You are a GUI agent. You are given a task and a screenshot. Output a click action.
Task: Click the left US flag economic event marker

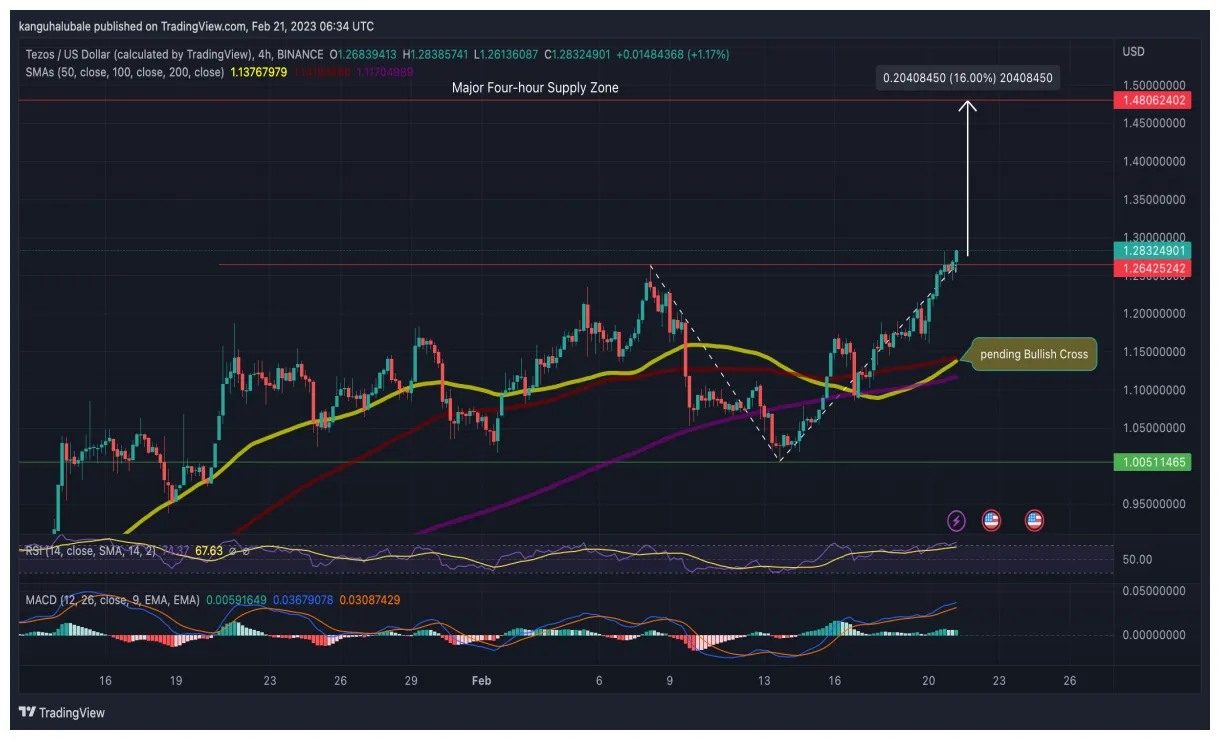coord(990,520)
